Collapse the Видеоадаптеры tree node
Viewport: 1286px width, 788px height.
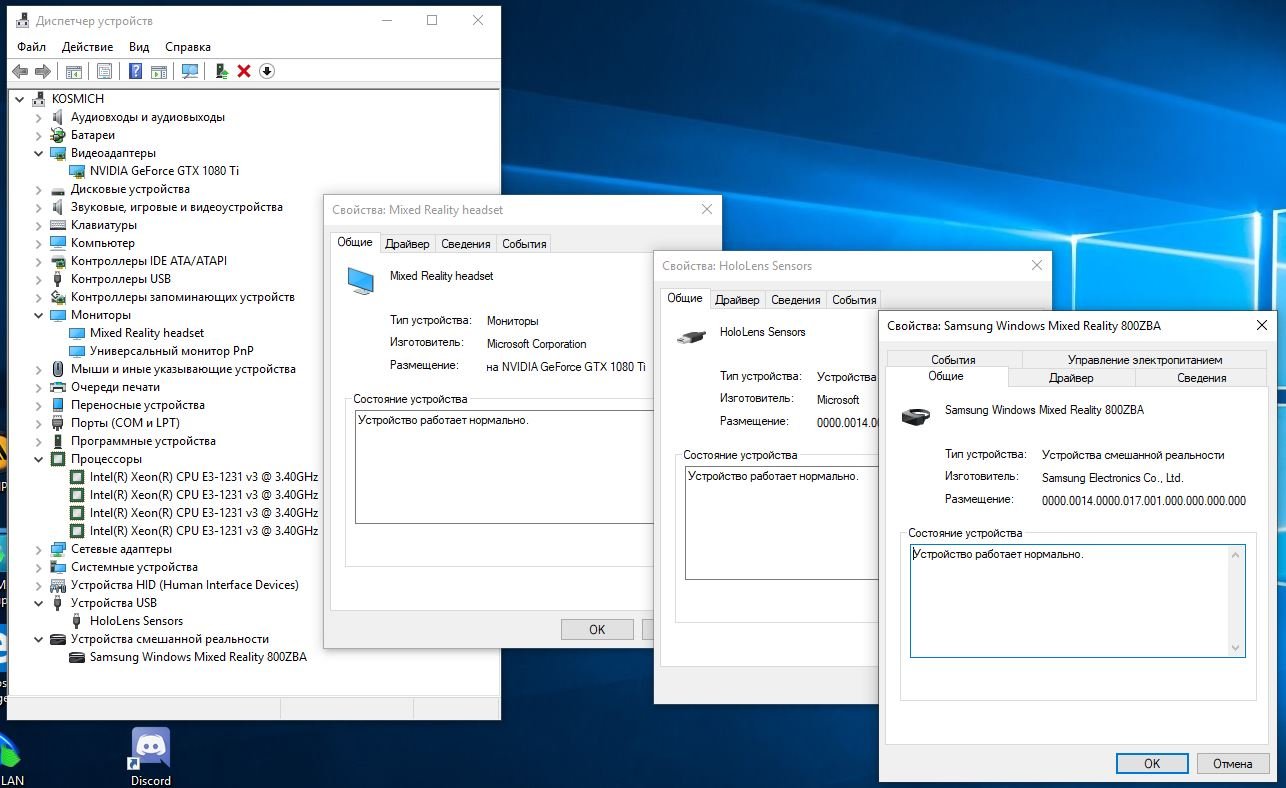pos(39,153)
